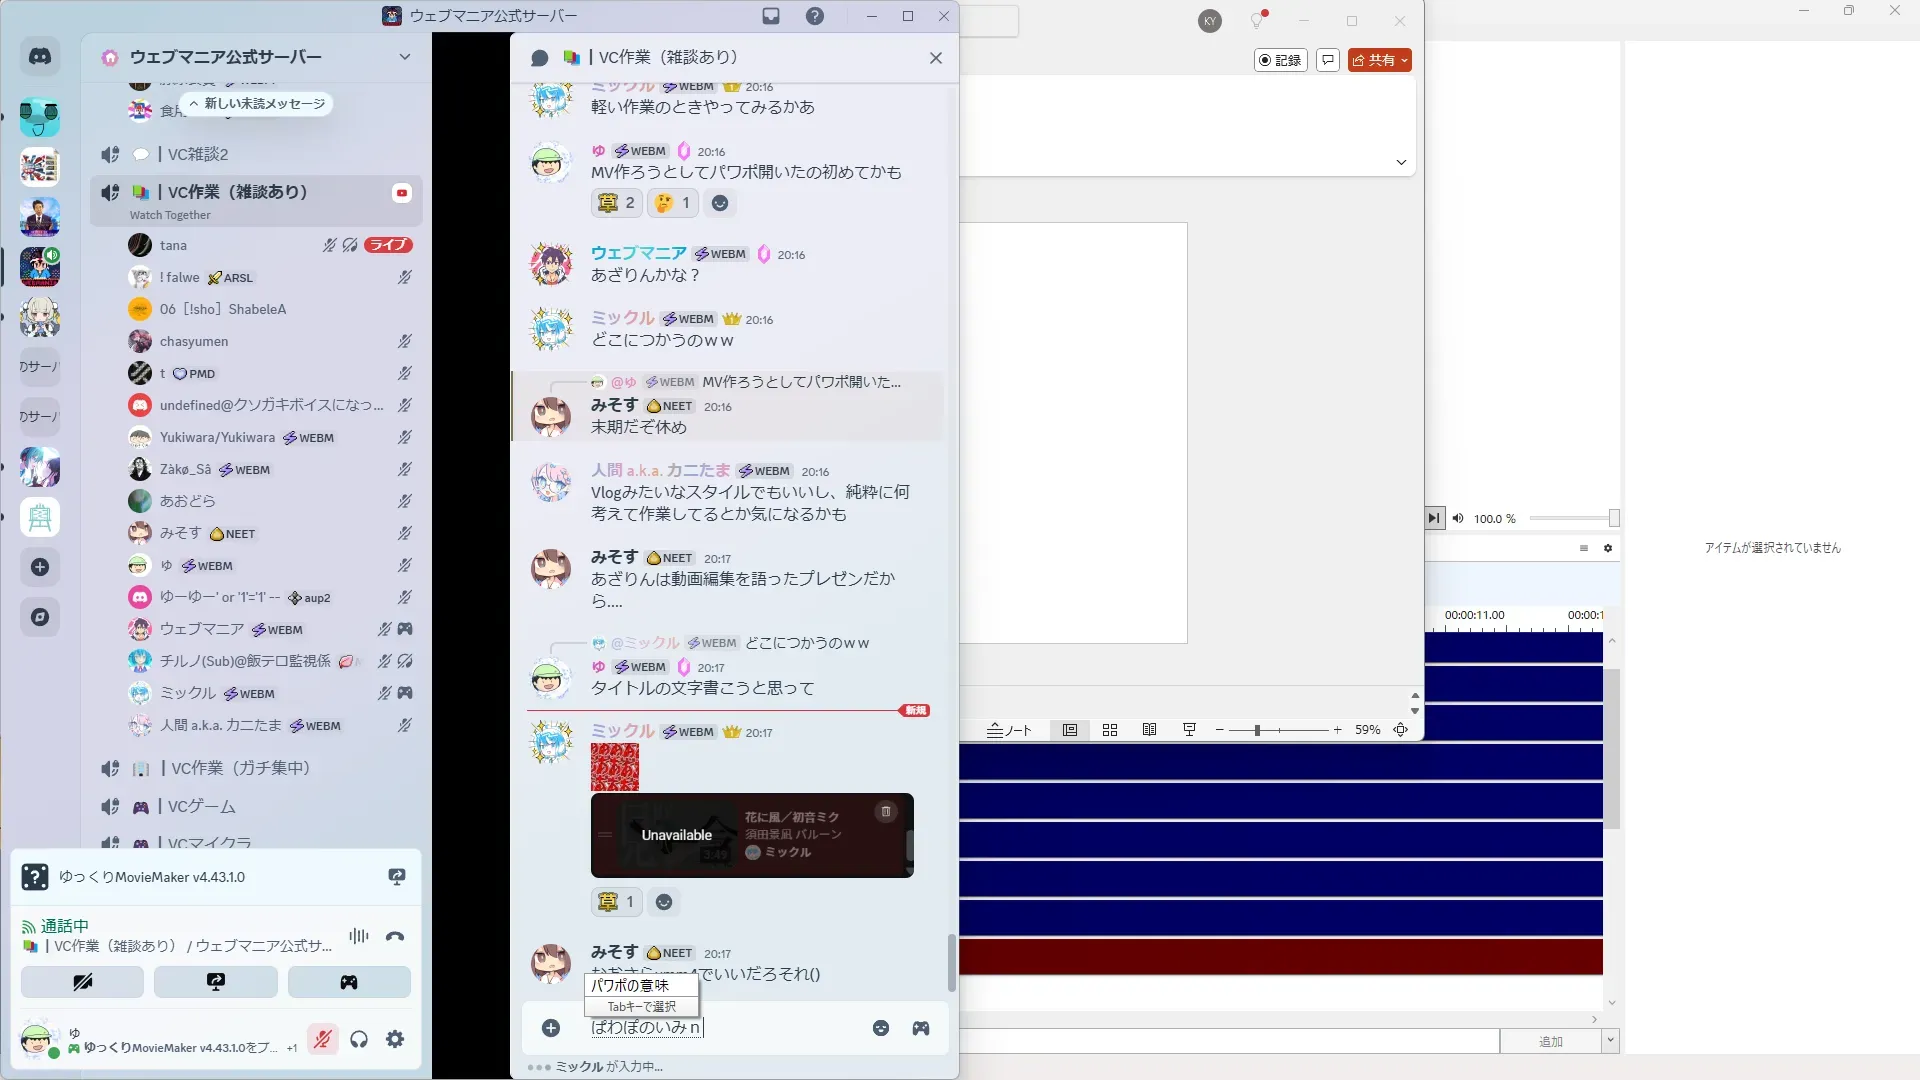
Task: Click the 新しい未読メッセージ new unread button
Action: tap(257, 103)
